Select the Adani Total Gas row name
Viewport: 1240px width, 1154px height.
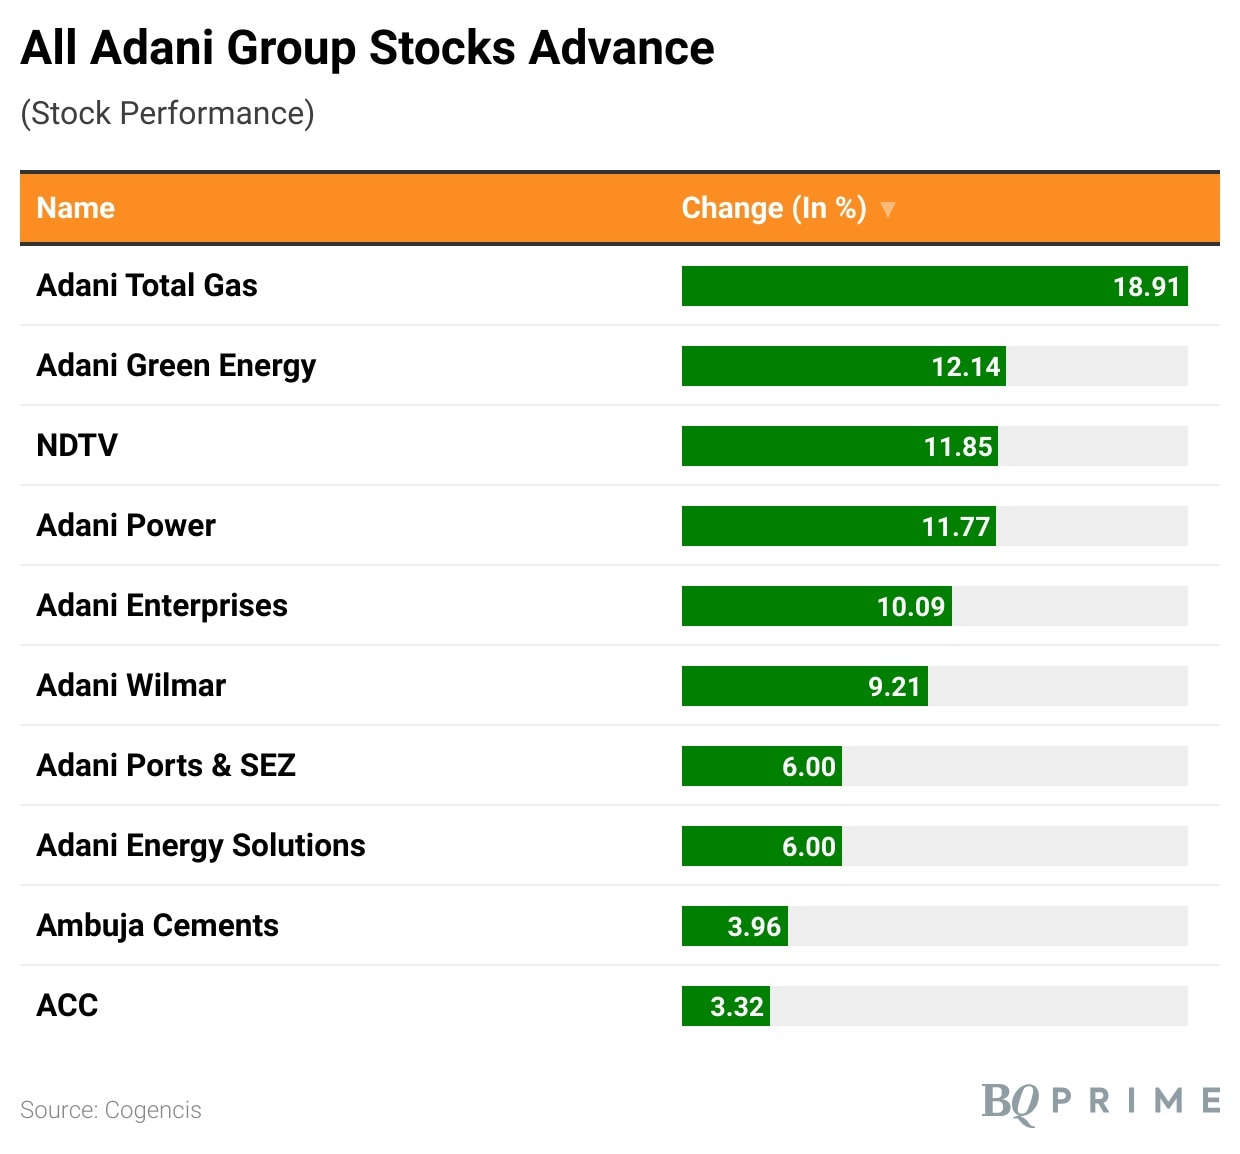147,286
